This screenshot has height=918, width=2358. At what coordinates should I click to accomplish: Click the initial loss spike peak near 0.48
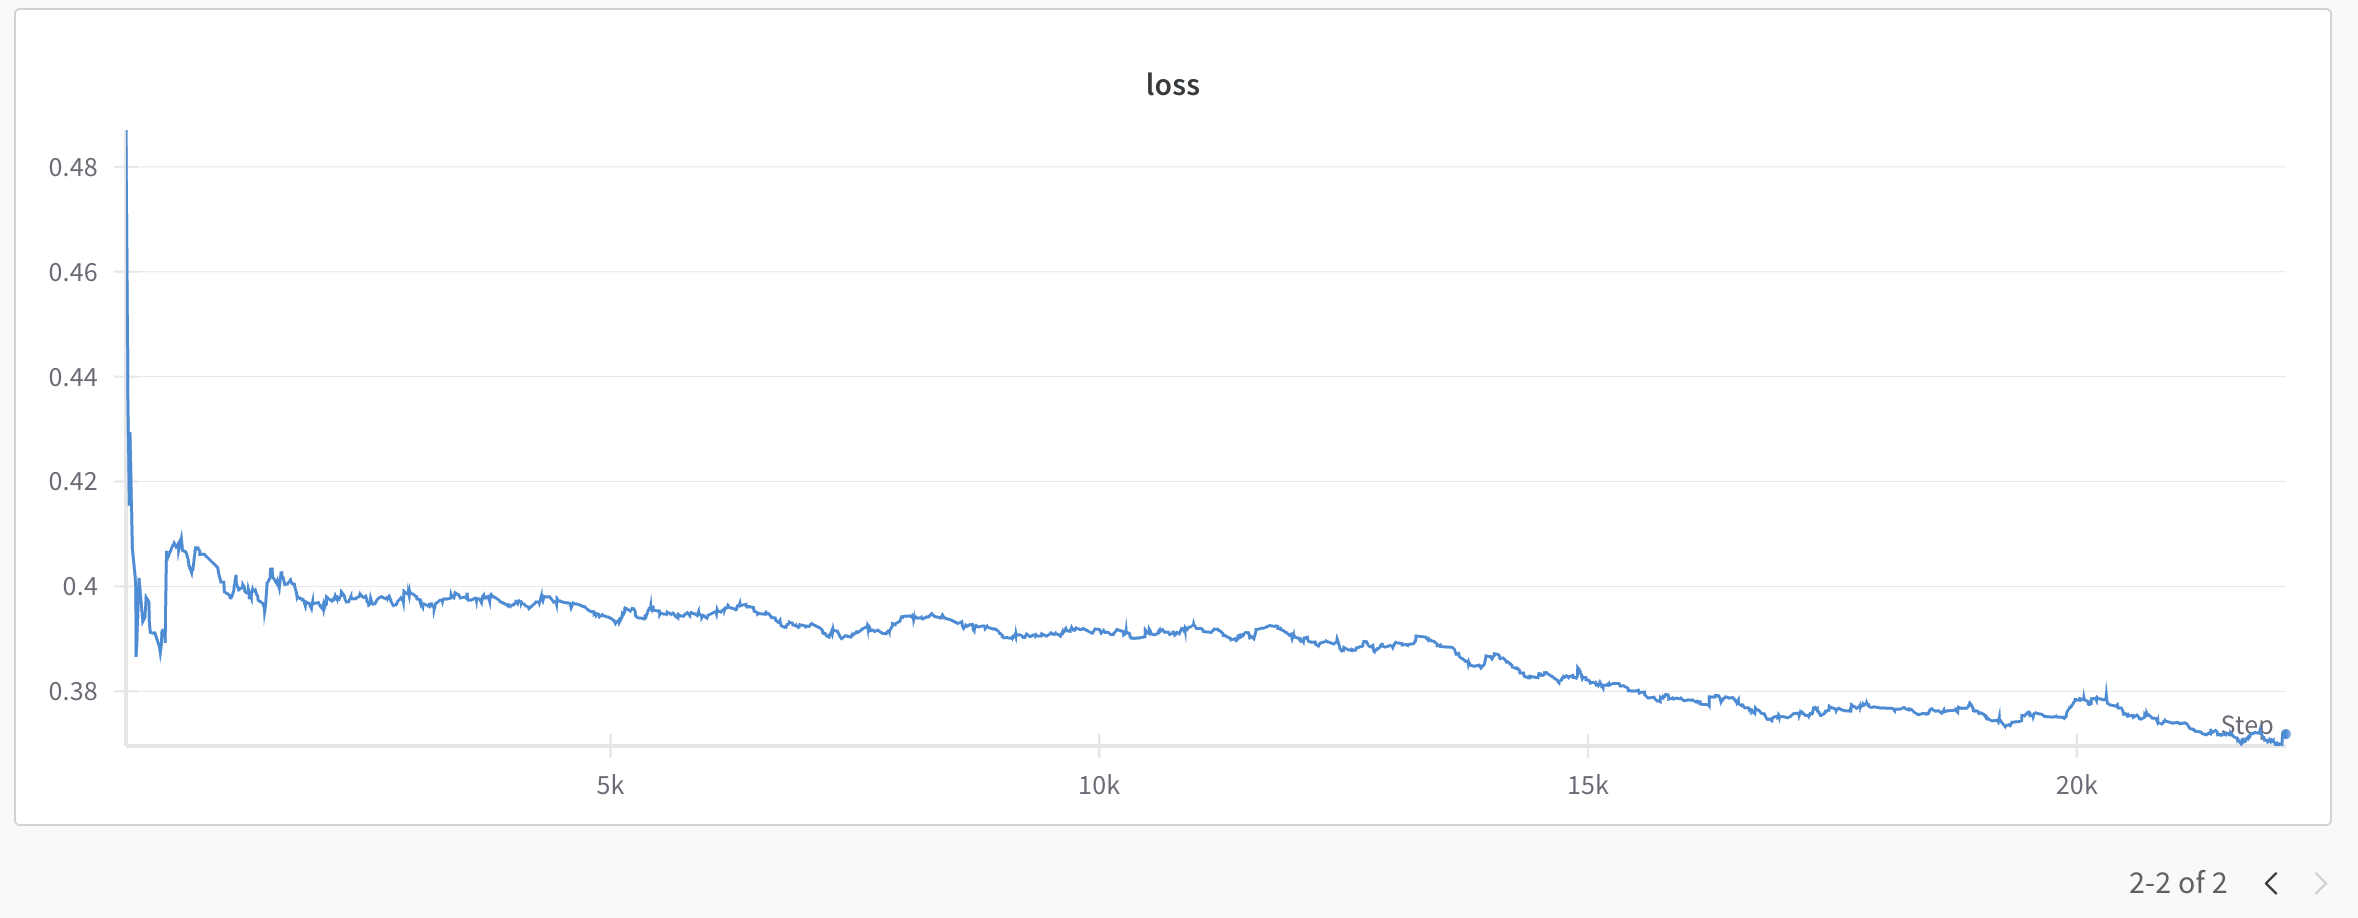126,134
